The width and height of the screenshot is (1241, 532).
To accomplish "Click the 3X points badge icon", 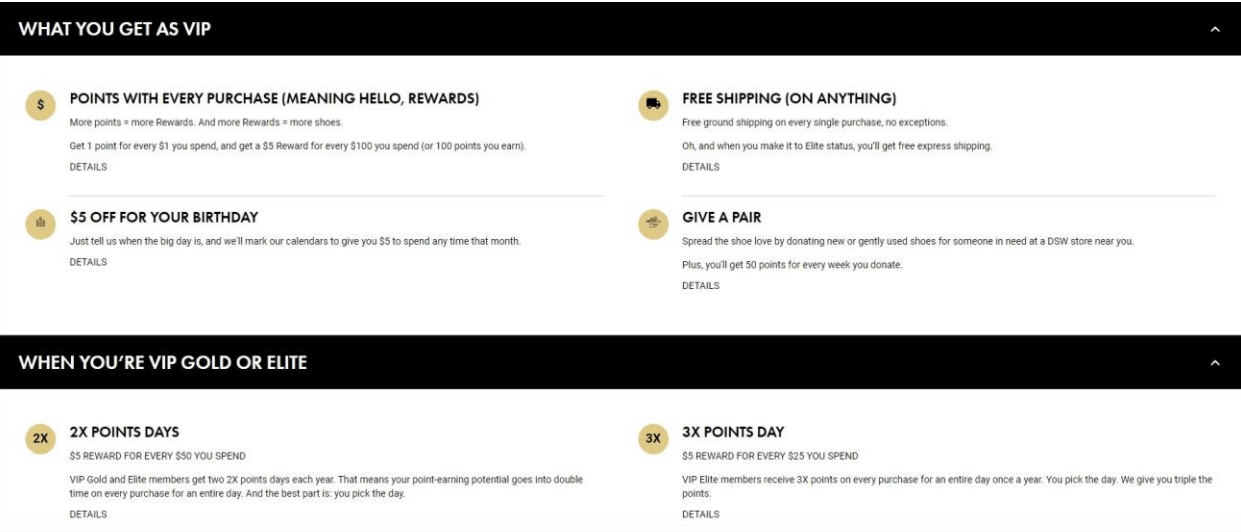I will click(653, 438).
